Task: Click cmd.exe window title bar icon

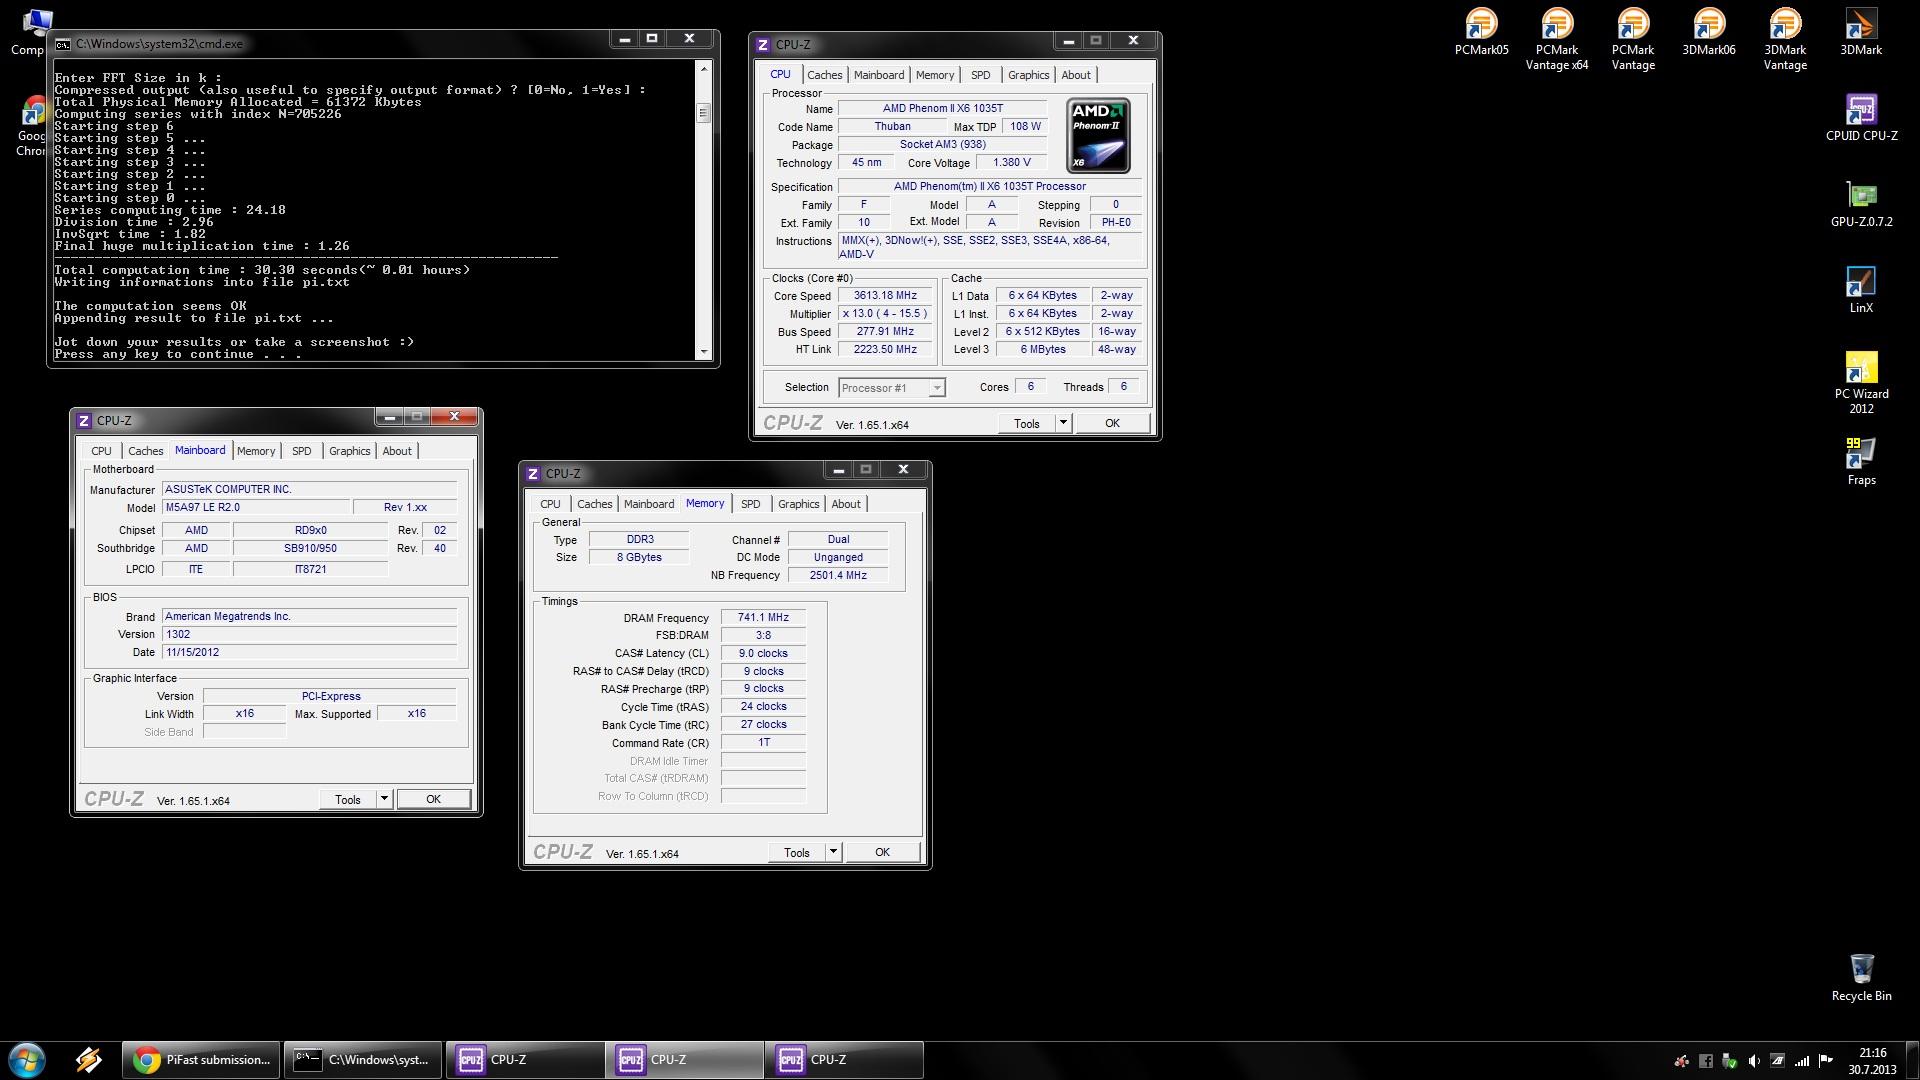Action: coord(63,44)
